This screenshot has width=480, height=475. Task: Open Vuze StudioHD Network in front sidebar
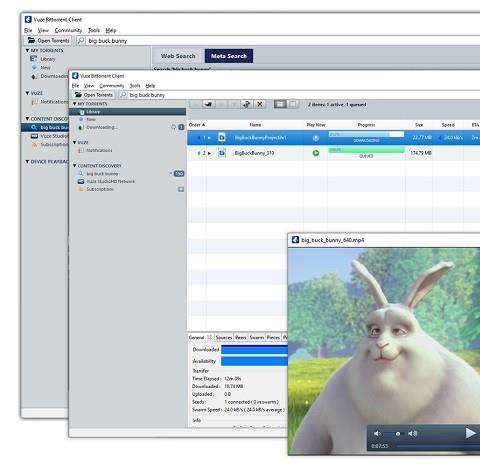[111, 181]
